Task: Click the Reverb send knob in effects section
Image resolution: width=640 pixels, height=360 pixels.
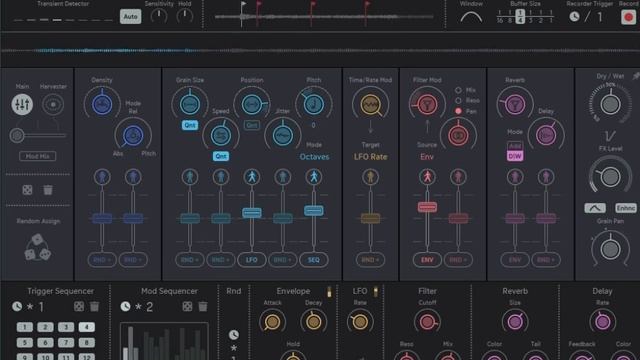Action: (x=515, y=104)
